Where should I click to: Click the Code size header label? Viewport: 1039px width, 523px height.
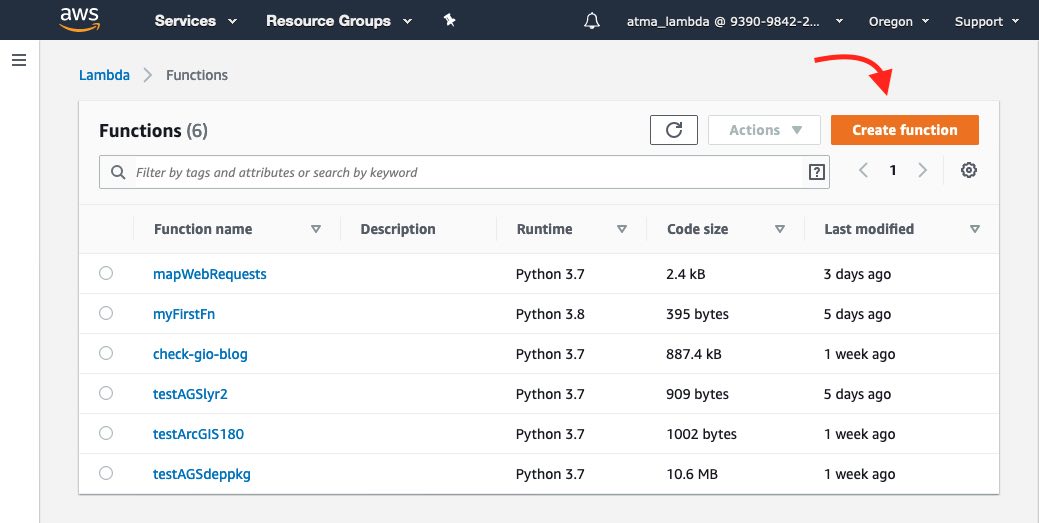pos(697,229)
